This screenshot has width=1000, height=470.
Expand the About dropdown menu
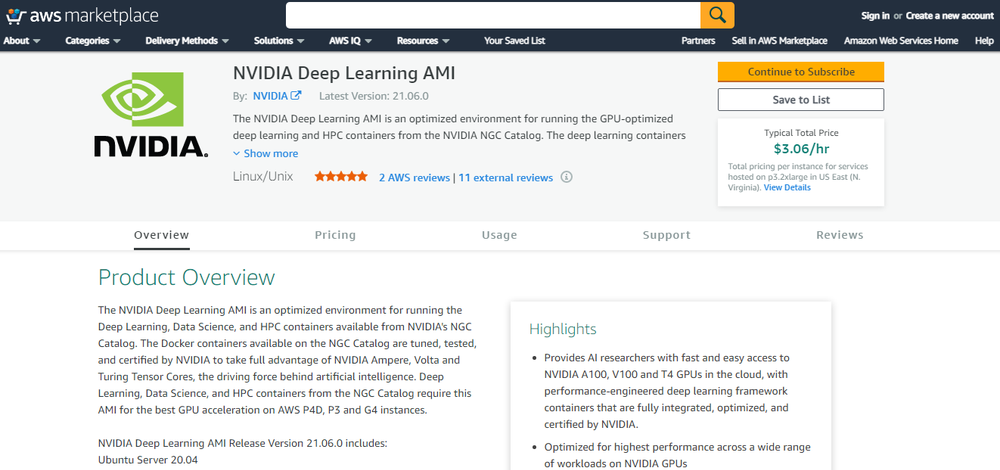(x=22, y=41)
